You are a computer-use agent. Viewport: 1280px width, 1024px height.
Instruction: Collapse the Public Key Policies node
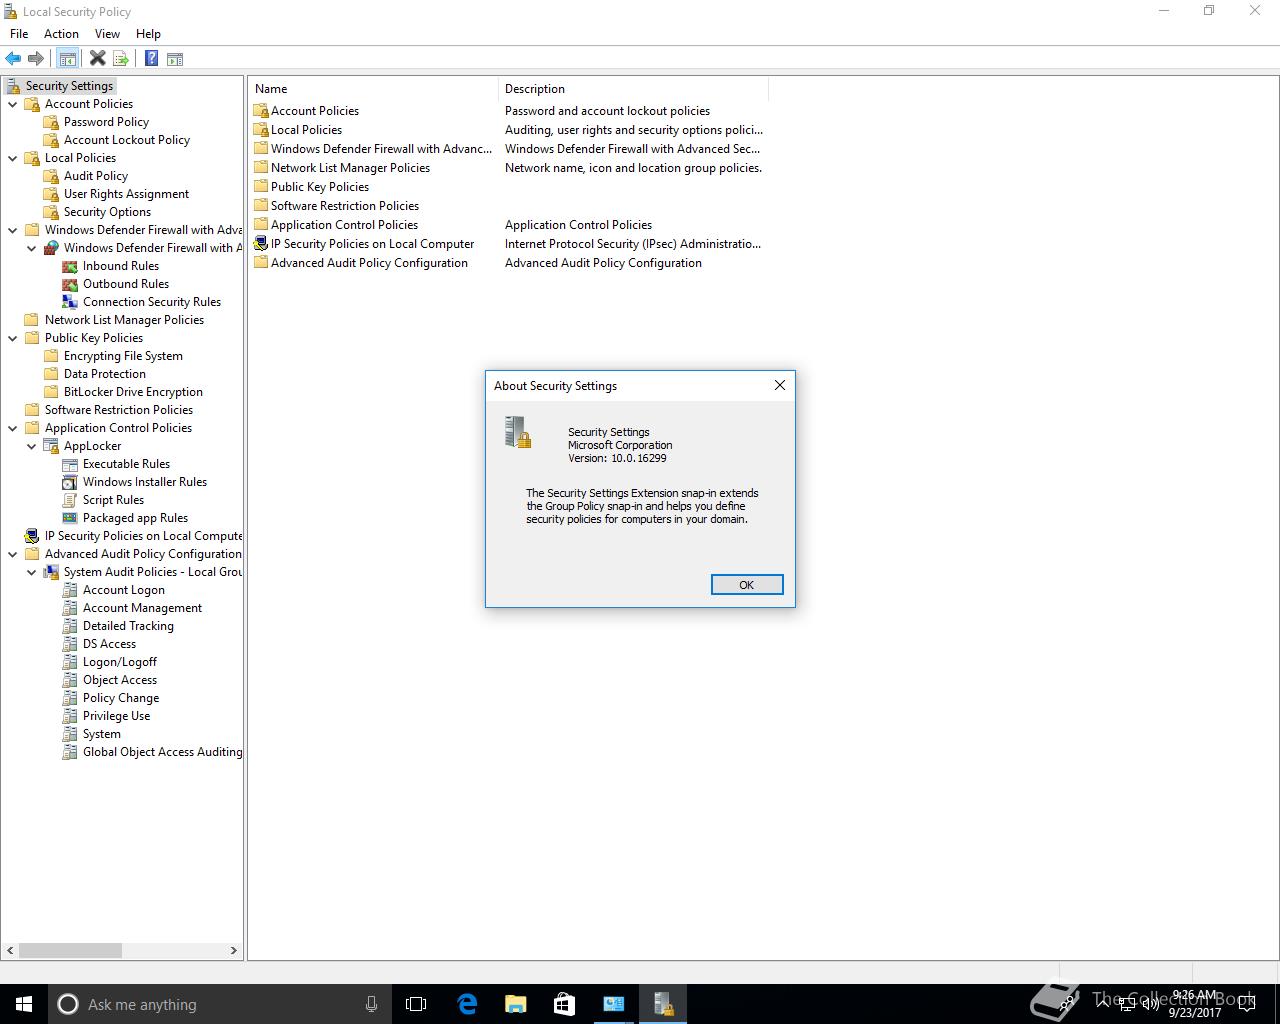pyautogui.click(x=12, y=338)
